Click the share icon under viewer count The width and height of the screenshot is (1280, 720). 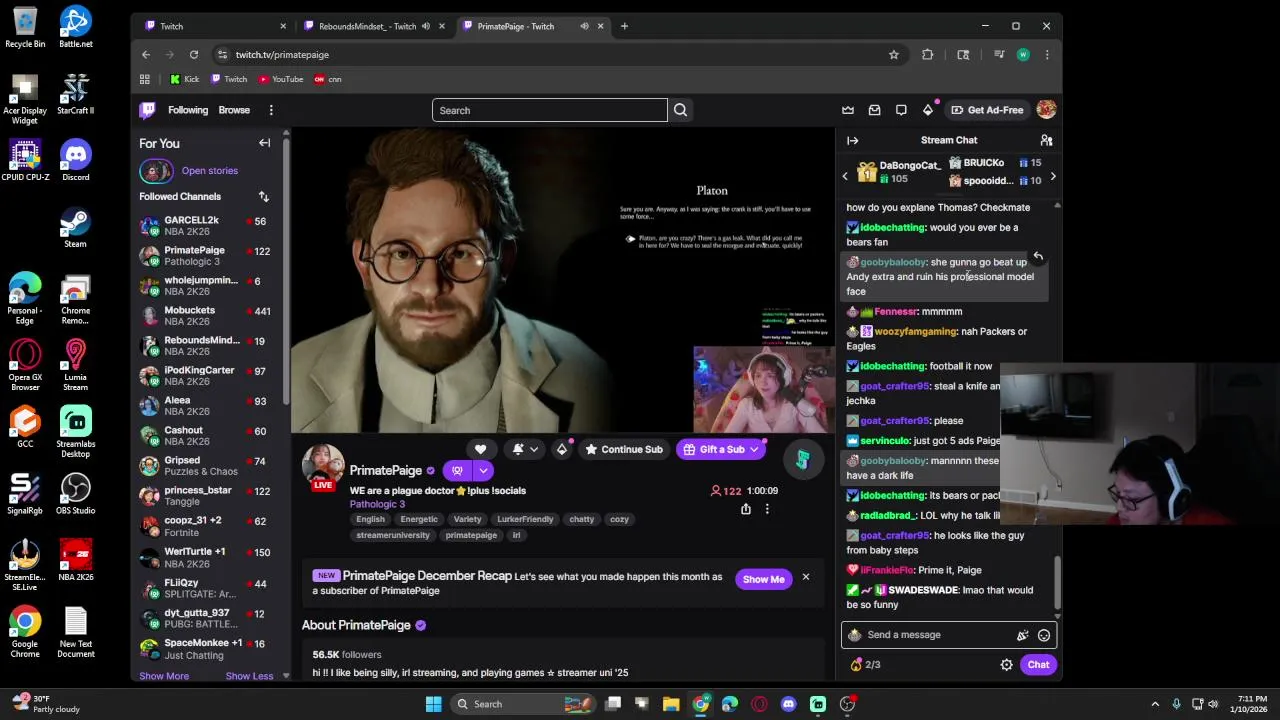point(745,509)
